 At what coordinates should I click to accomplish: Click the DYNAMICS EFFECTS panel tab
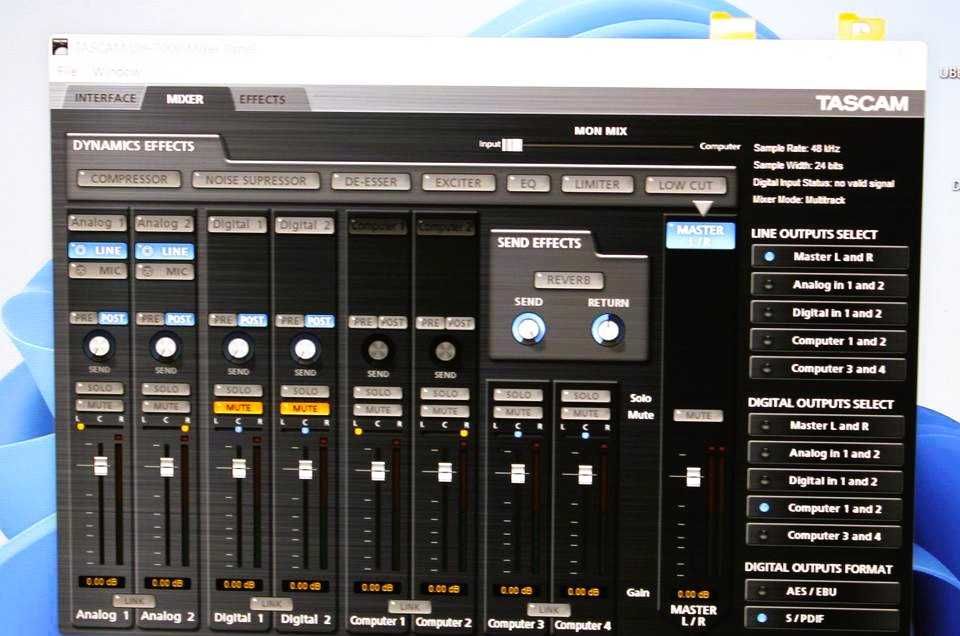pyautogui.click(x=133, y=146)
